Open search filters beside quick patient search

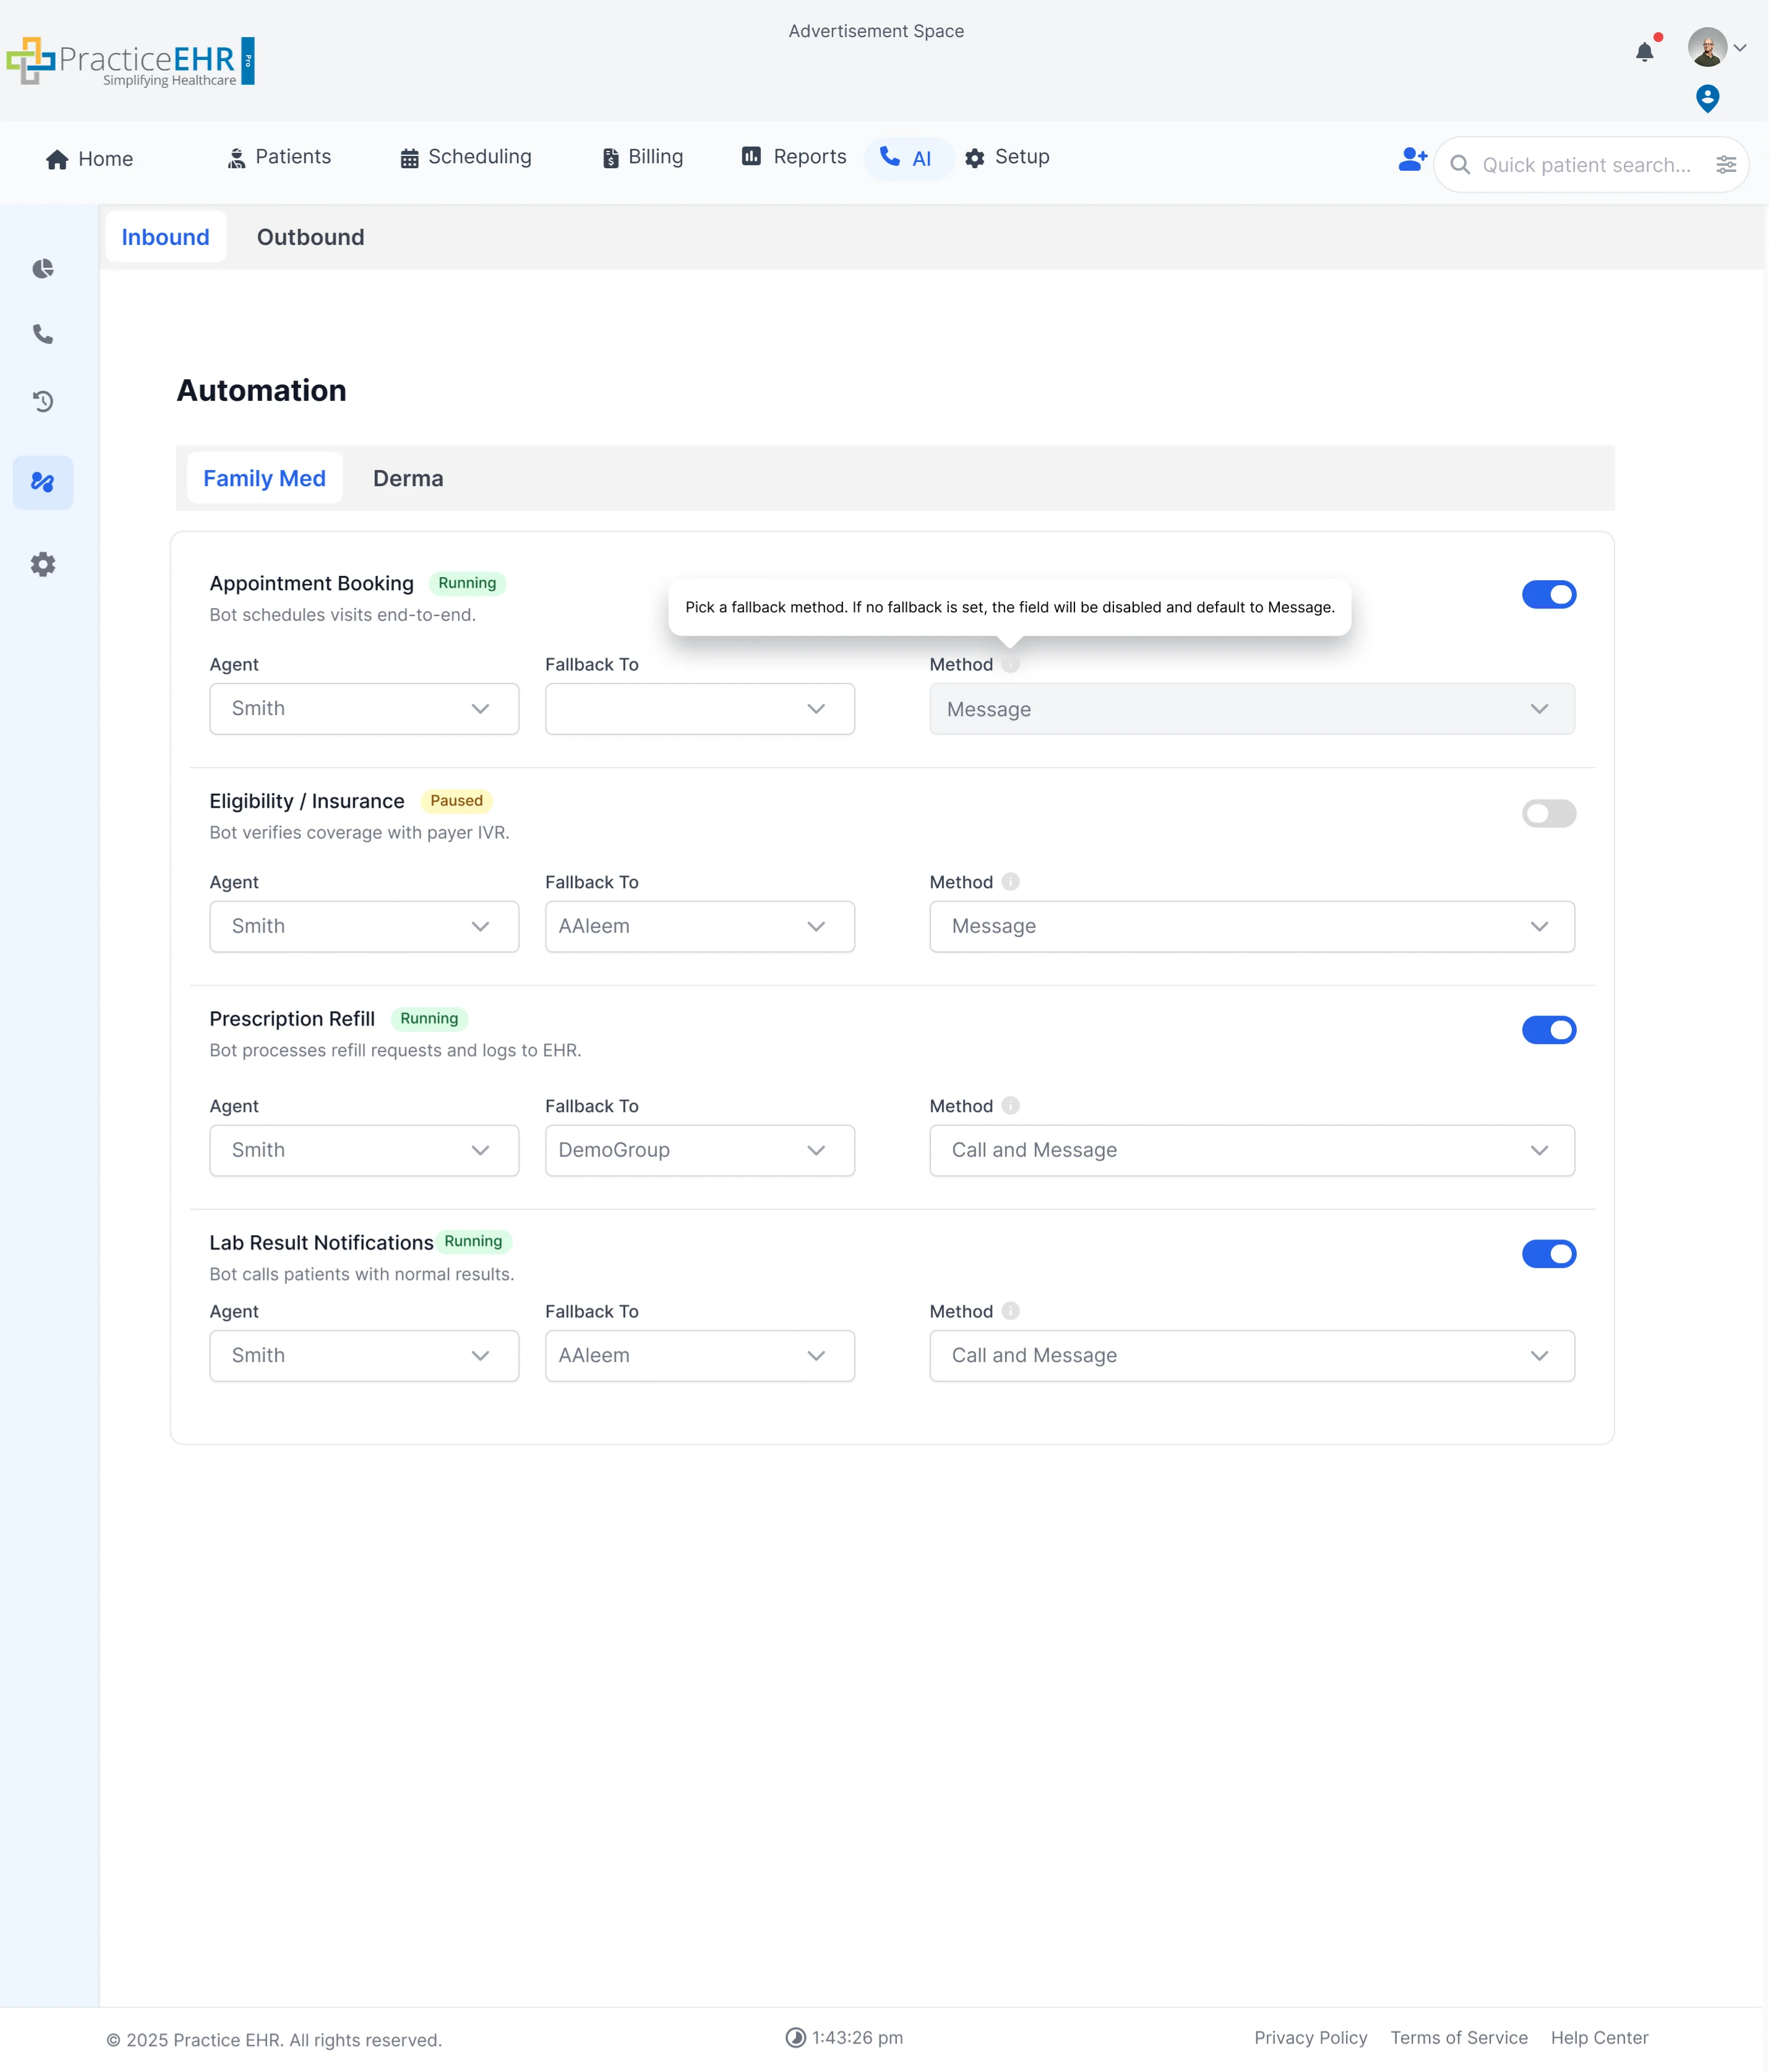click(x=1727, y=164)
